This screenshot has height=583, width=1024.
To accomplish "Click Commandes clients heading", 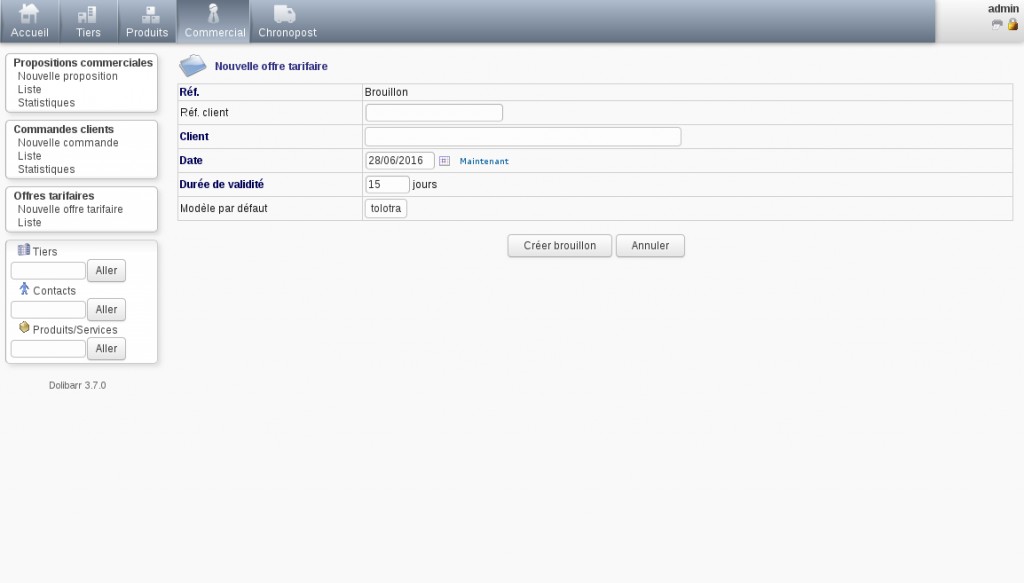I will pyautogui.click(x=63, y=129).
